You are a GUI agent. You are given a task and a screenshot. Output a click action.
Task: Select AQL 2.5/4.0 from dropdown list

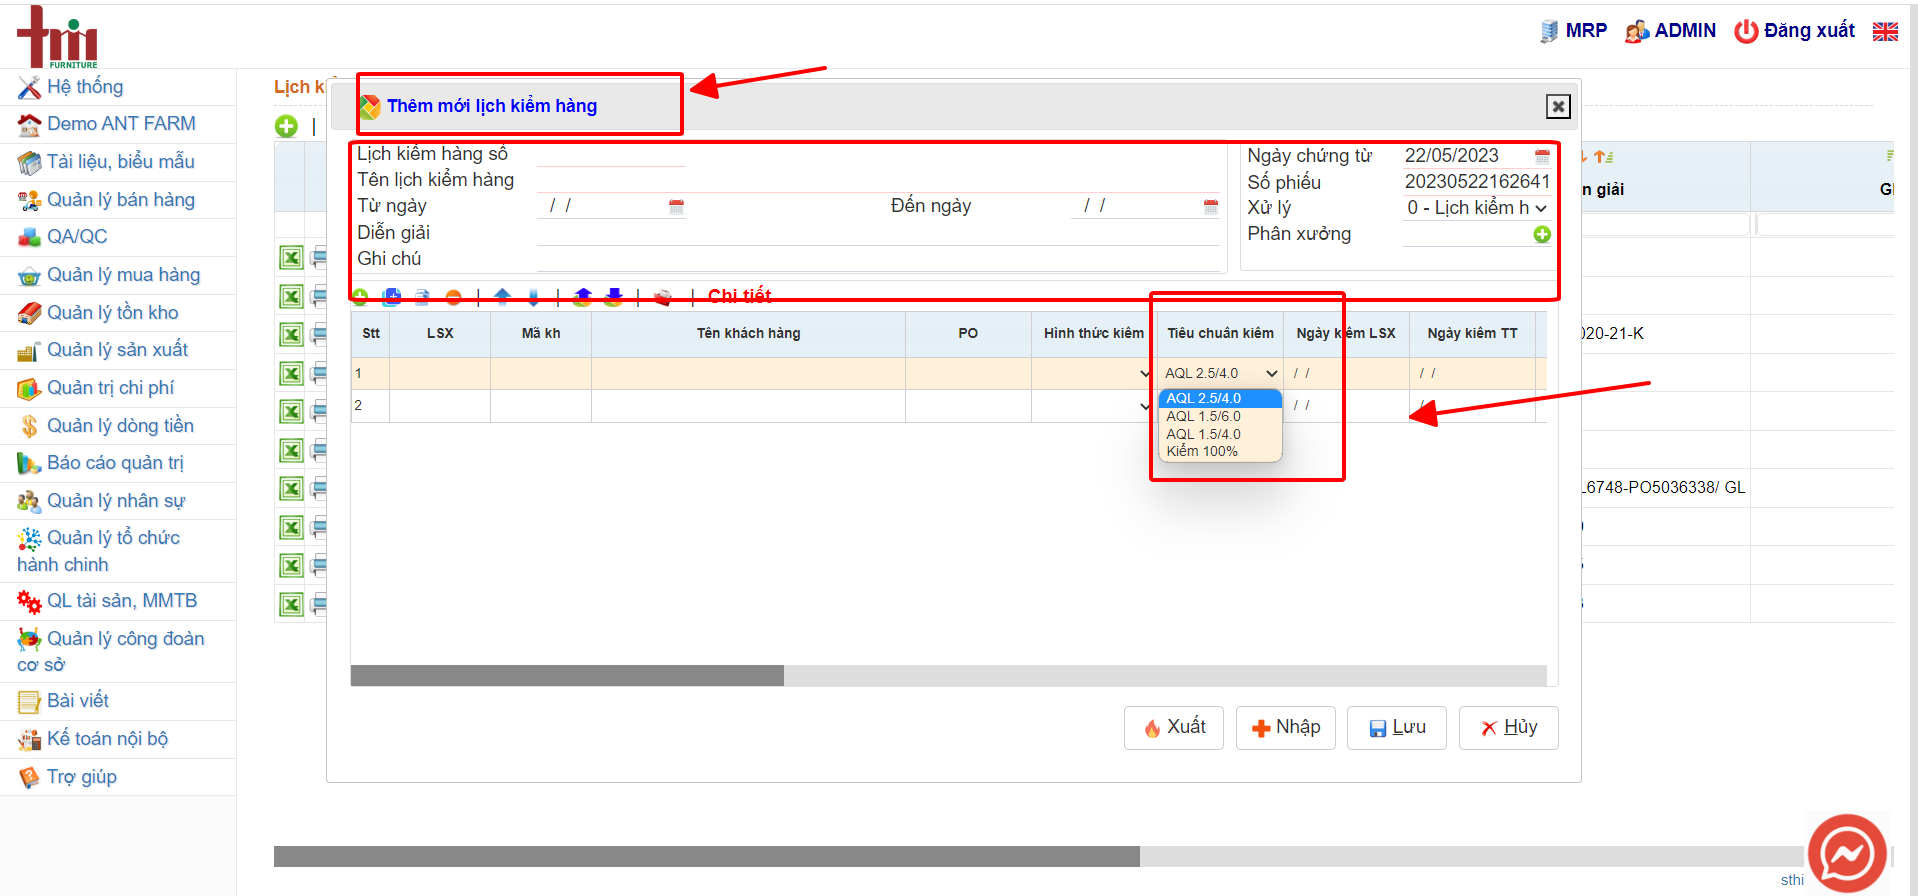click(1220, 398)
